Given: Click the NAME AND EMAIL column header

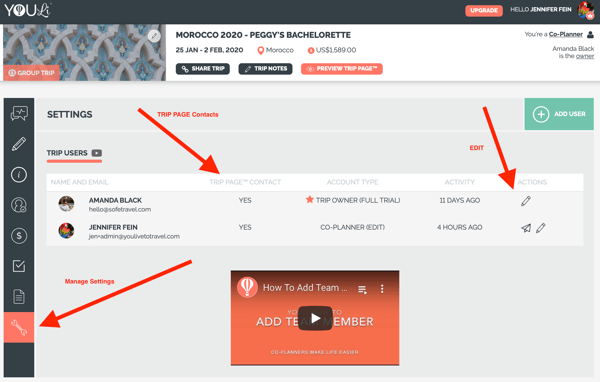Looking at the screenshot, I should (x=80, y=182).
